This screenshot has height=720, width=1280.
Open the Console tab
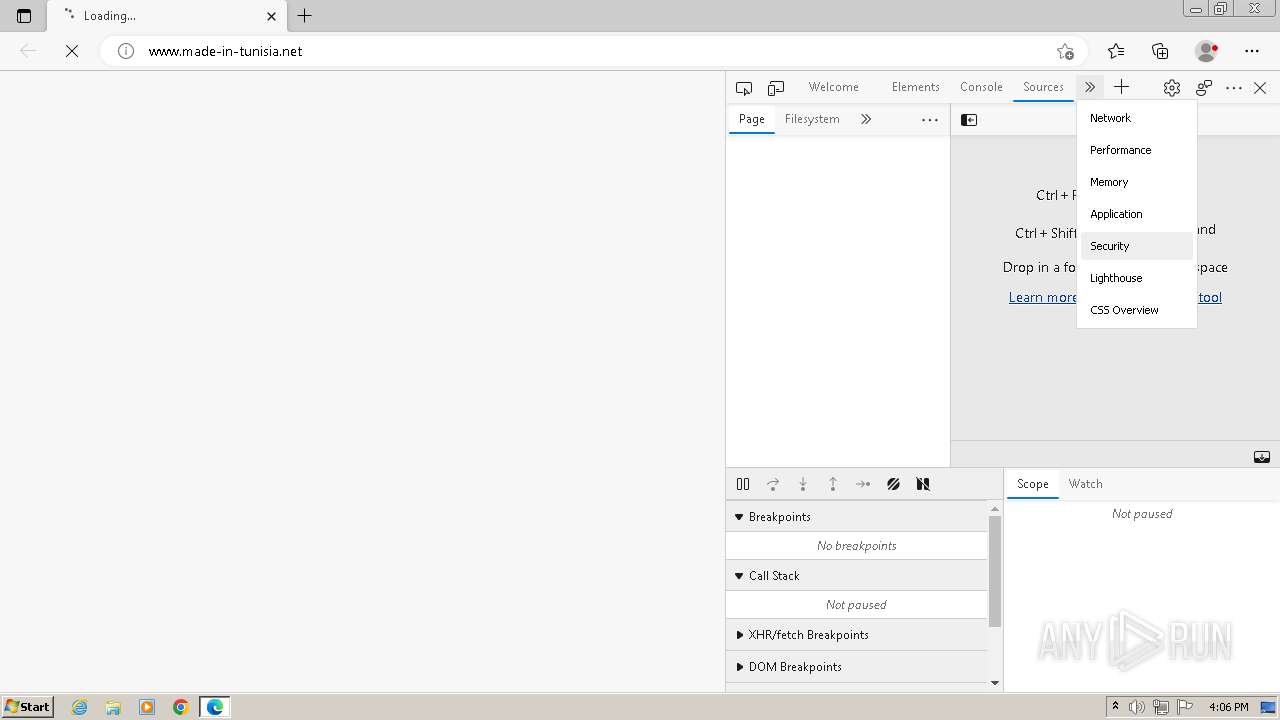tap(981, 87)
